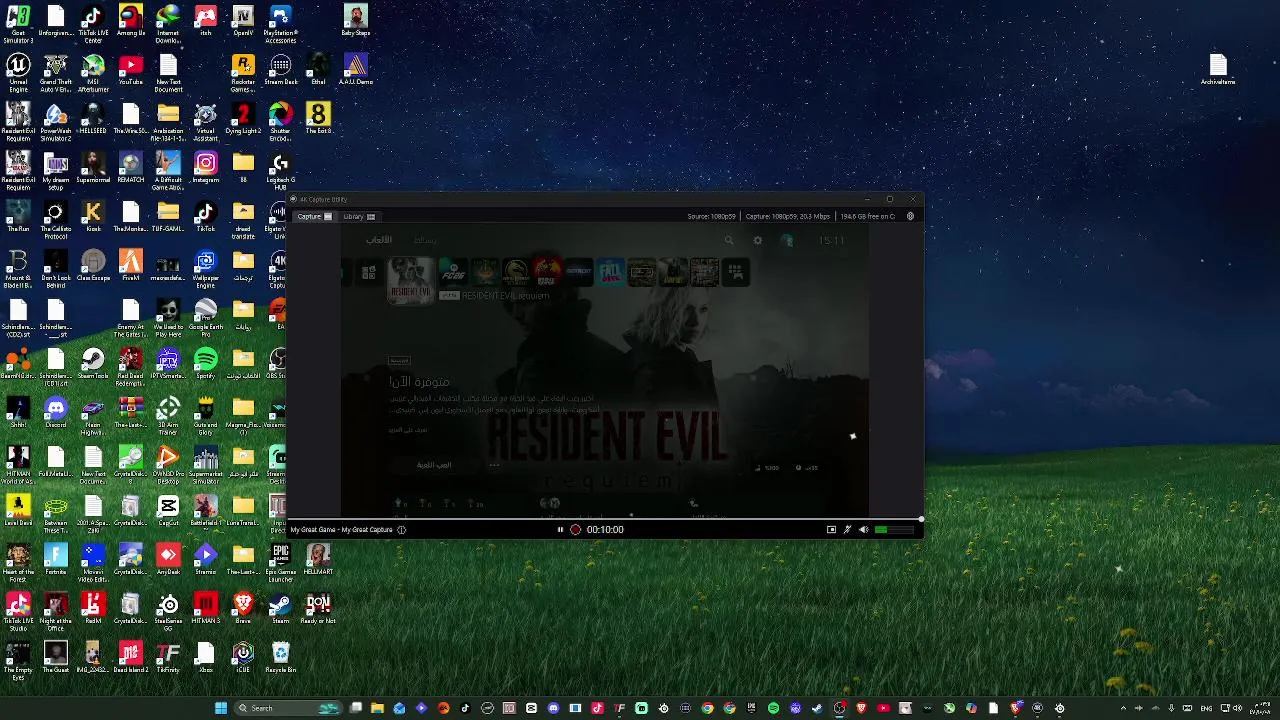The image size is (1280, 720).
Task: Open Google Earth Pro desktop icon
Action: [205, 316]
